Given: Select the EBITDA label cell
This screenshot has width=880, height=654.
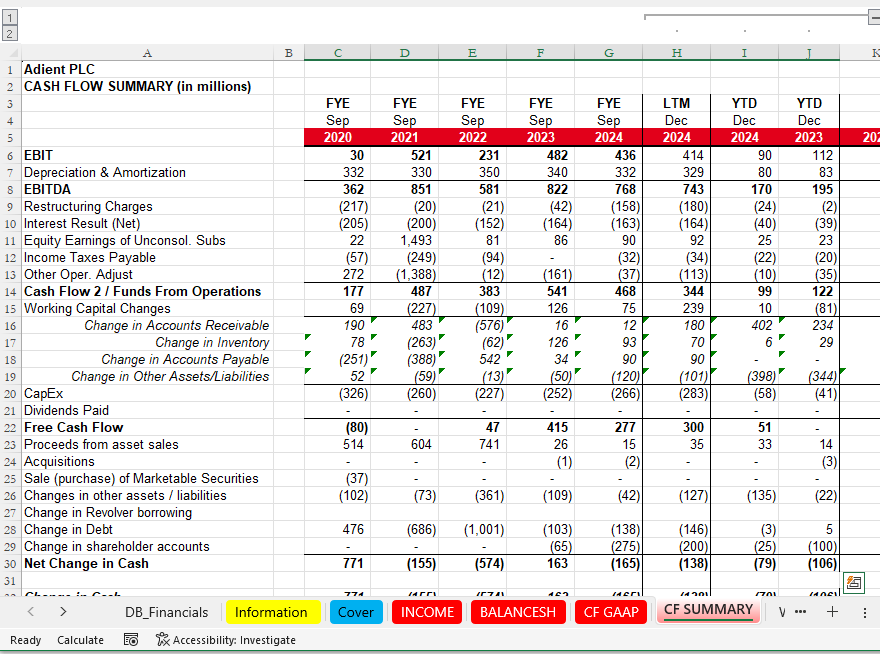Looking at the screenshot, I should [148, 189].
